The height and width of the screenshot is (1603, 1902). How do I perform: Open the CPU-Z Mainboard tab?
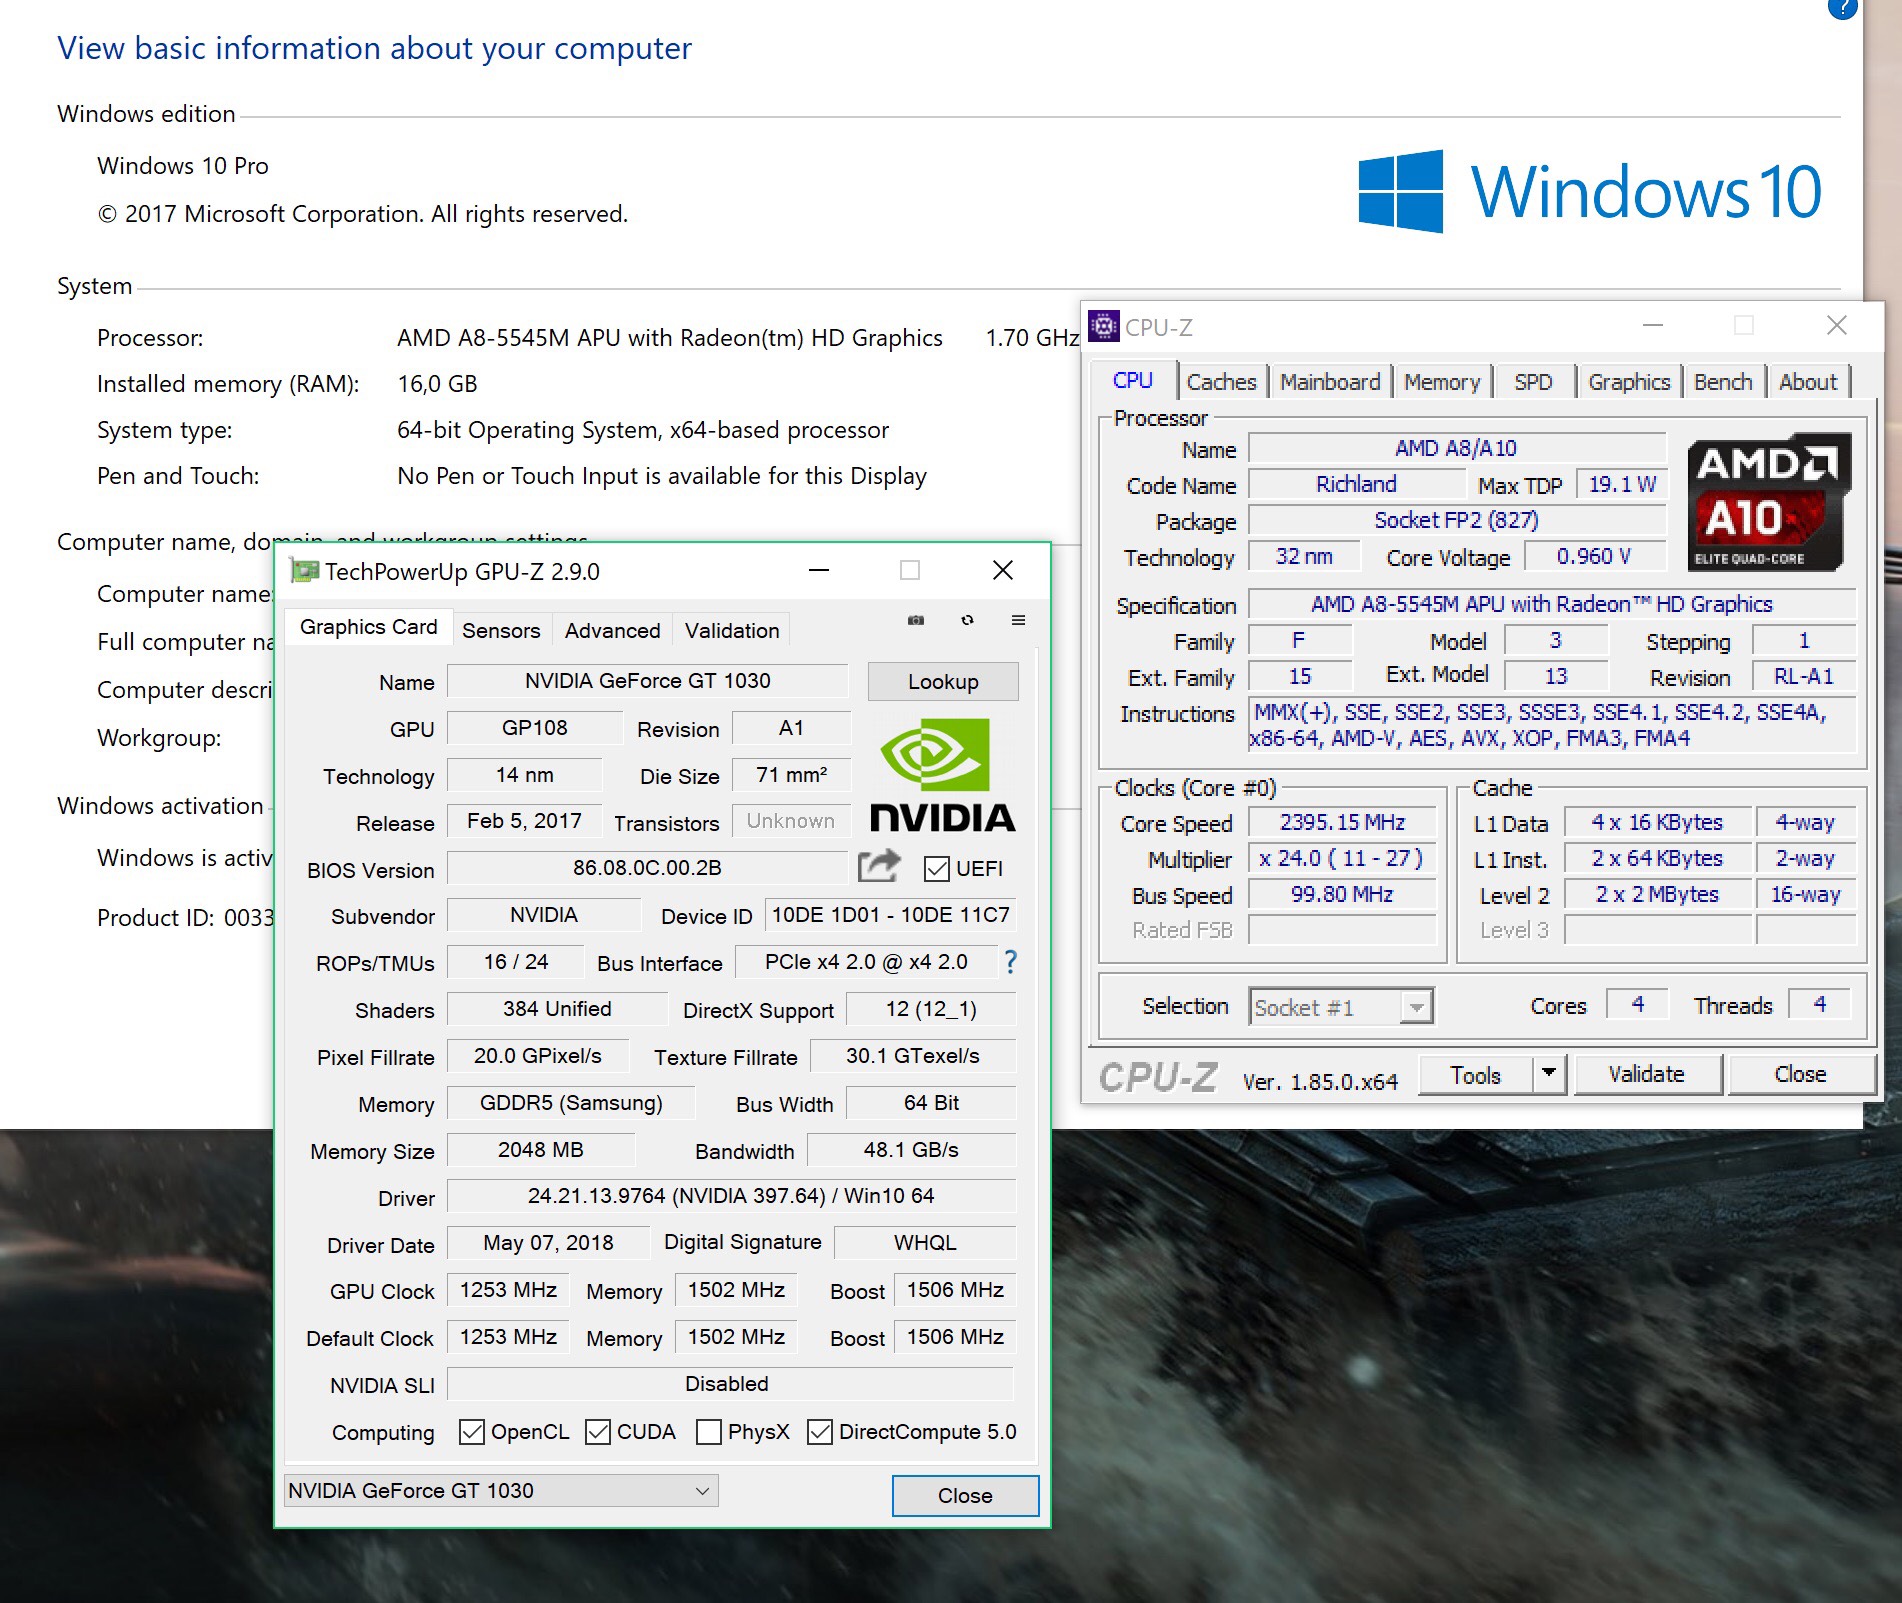pos(1330,382)
